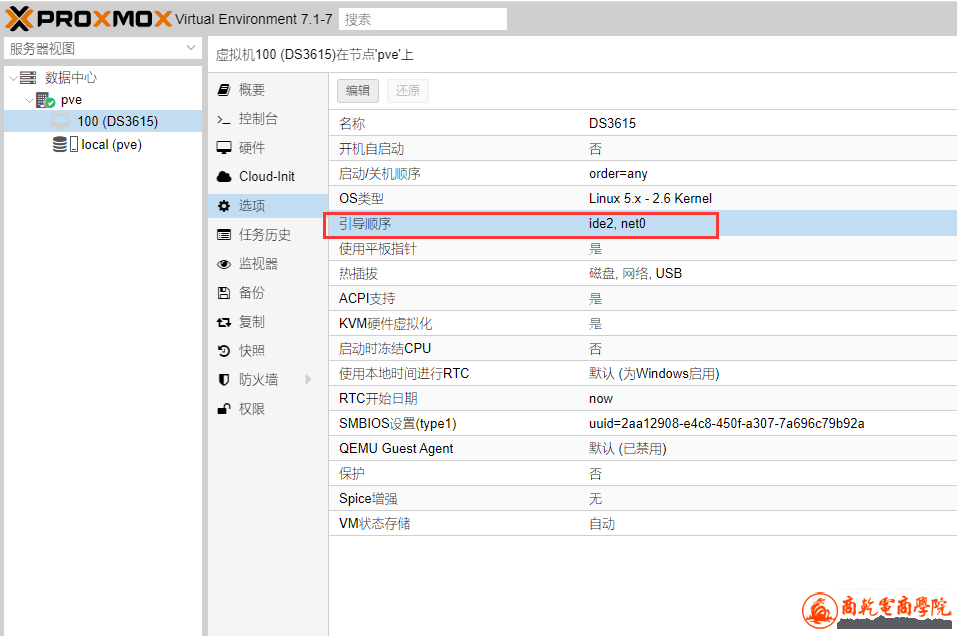The image size is (957, 636).
Task: Click the Firewall (防火墙) shield icon
Action: (224, 380)
